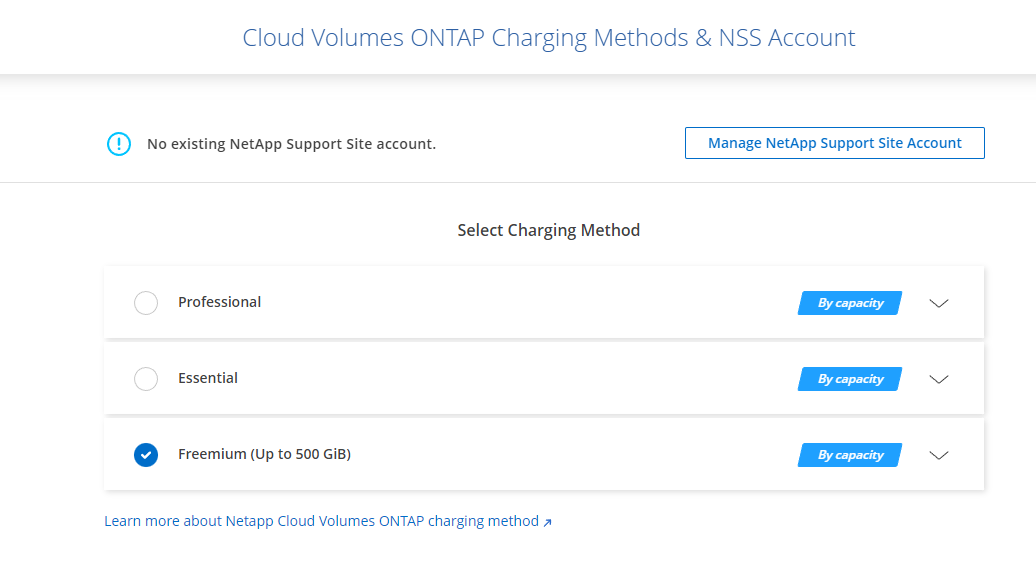Click the Select Charging Method heading

(548, 230)
